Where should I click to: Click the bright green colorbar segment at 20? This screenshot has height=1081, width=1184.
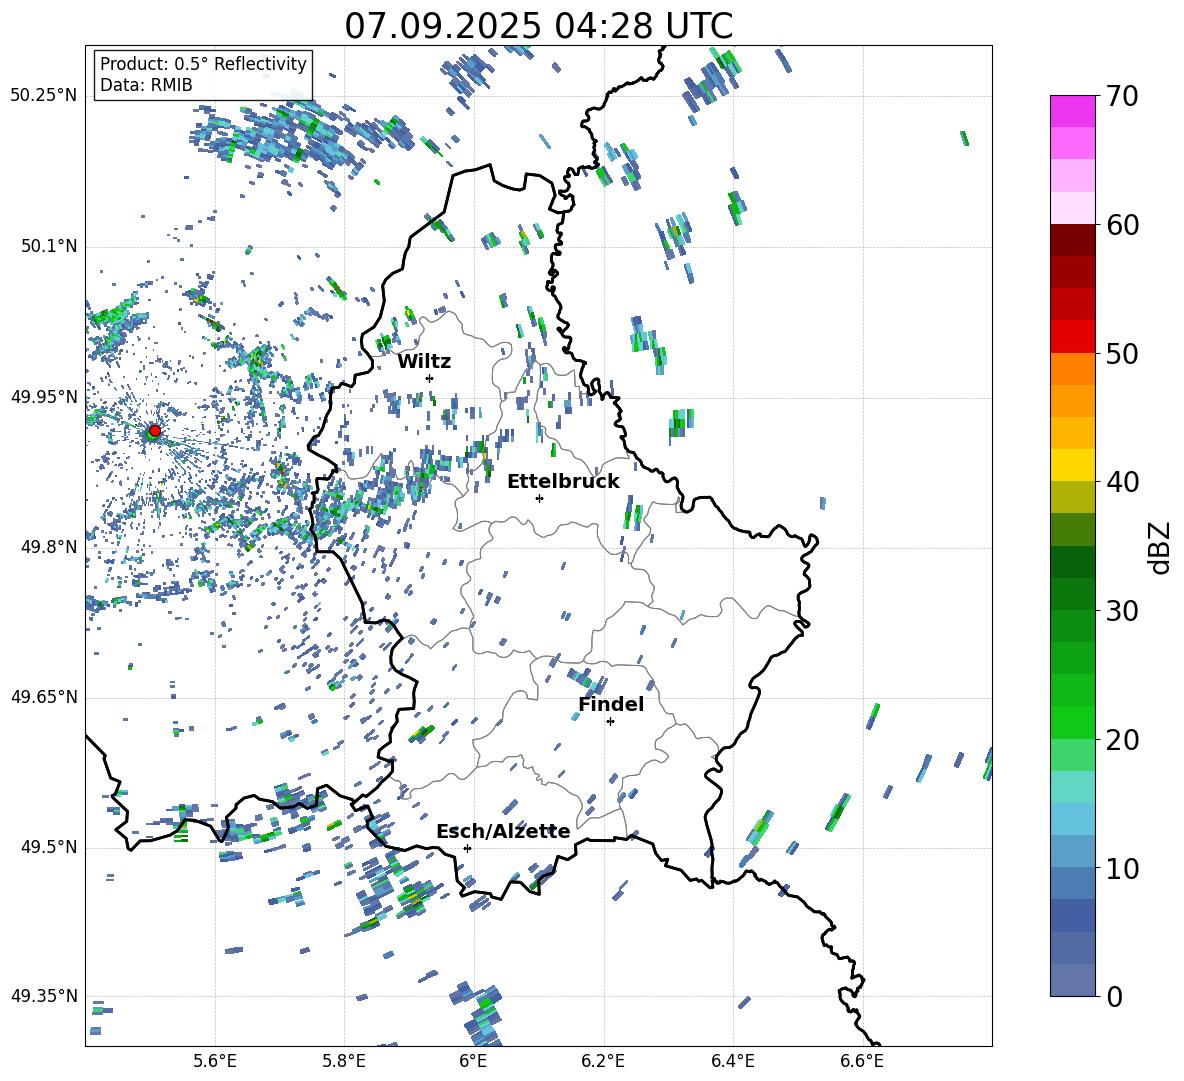click(1072, 722)
